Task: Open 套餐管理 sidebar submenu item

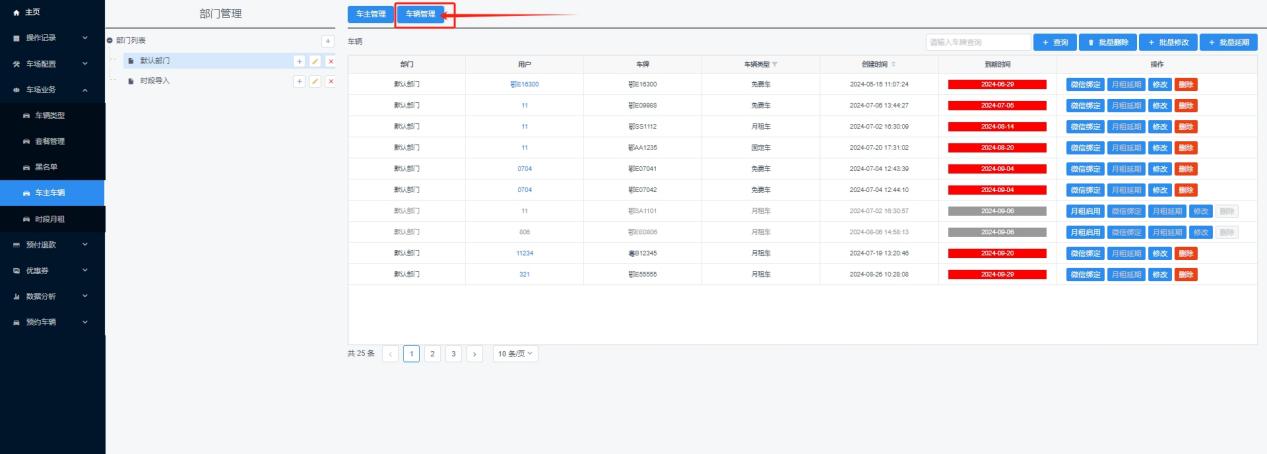Action: (52, 142)
